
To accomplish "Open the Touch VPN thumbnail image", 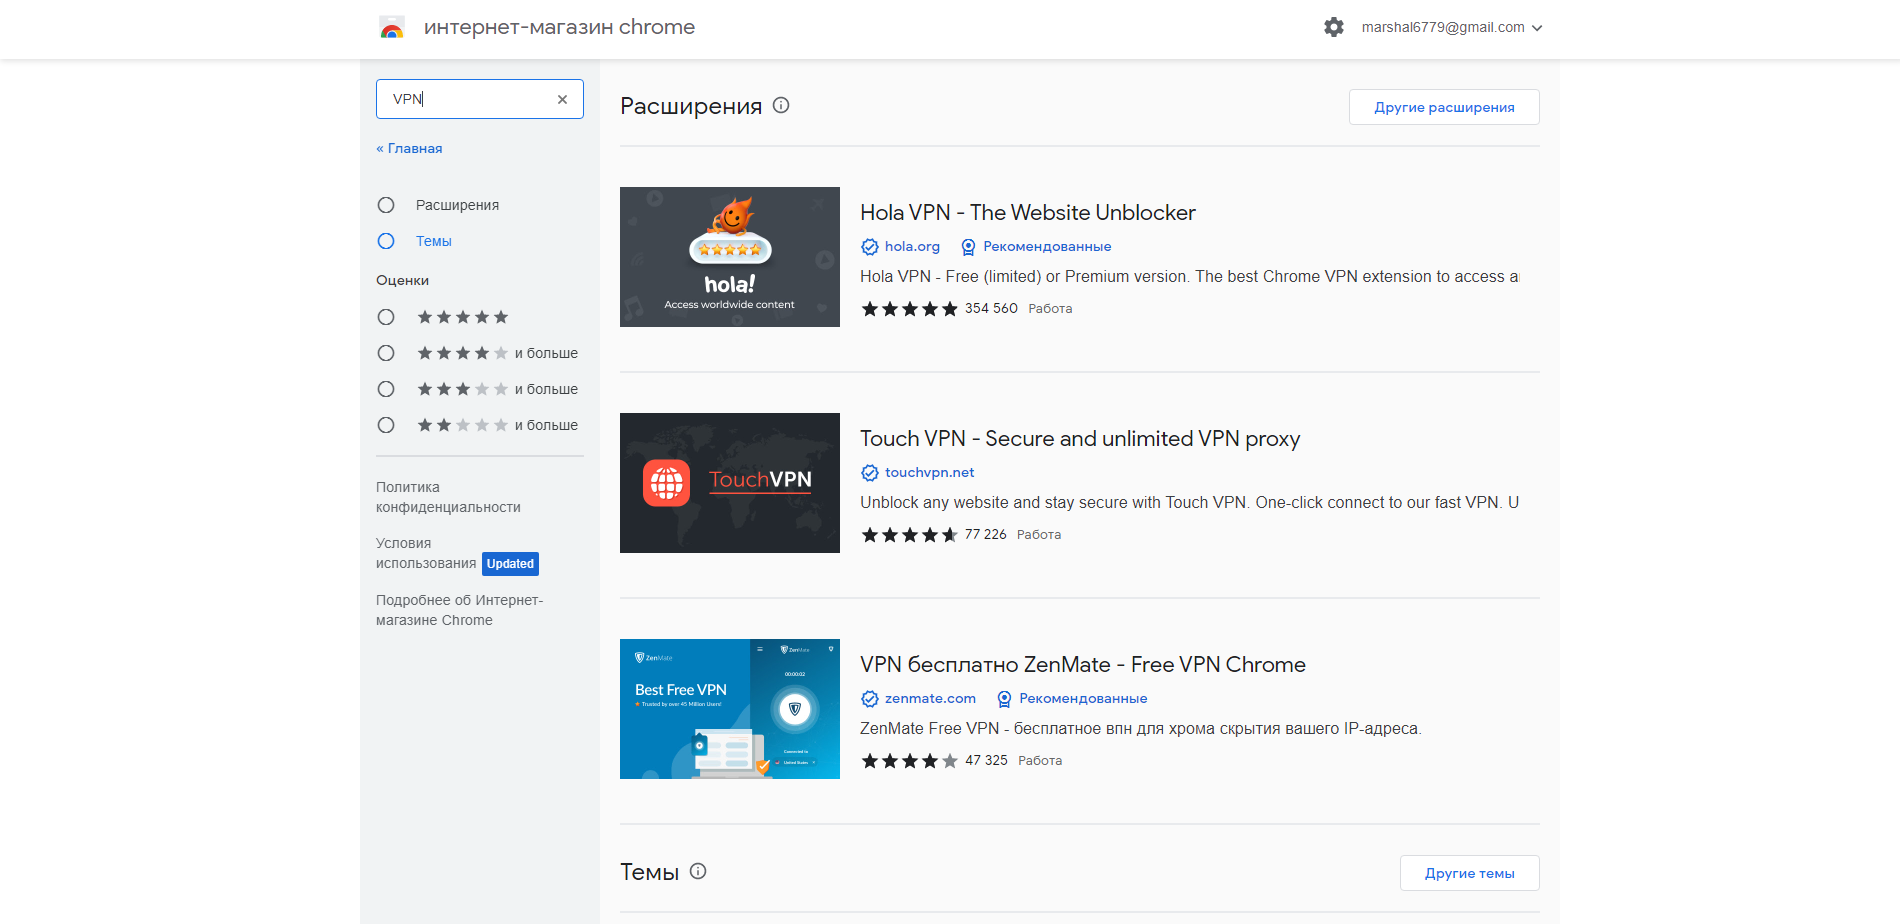I will pyautogui.click(x=730, y=483).
